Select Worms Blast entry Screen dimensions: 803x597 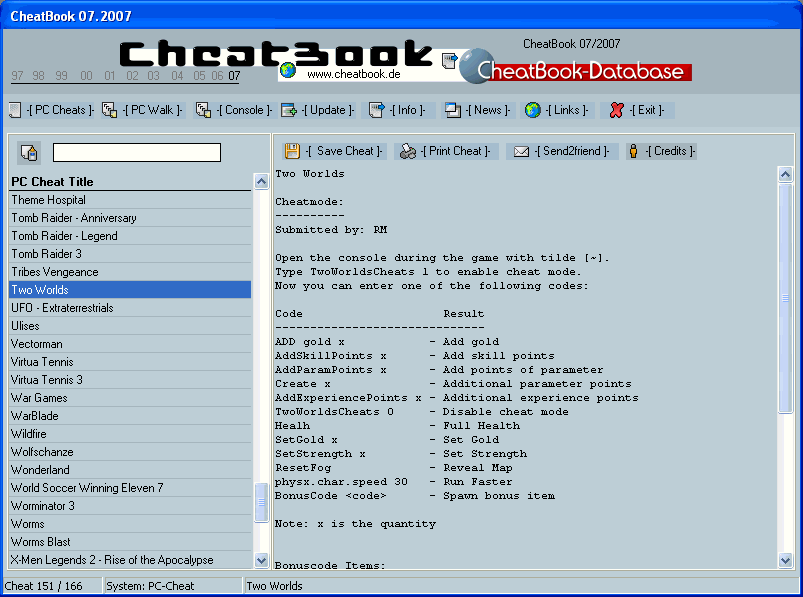click(x=131, y=542)
